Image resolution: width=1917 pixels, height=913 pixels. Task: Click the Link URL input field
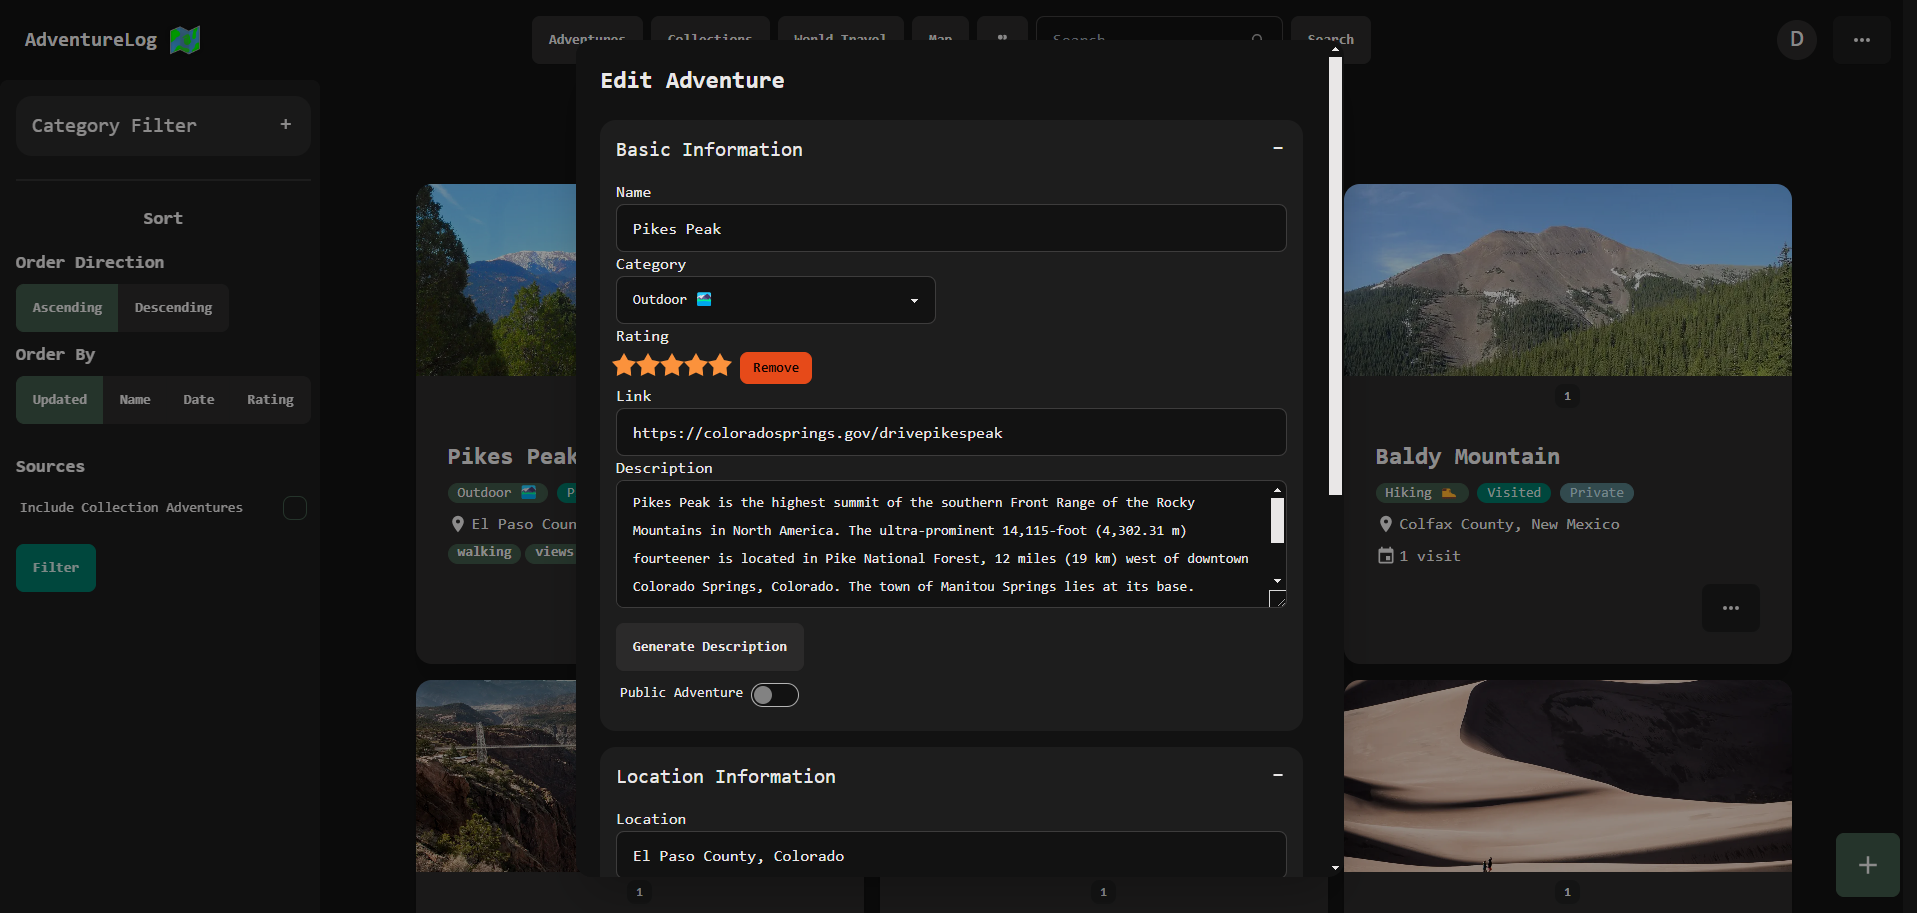point(950,433)
